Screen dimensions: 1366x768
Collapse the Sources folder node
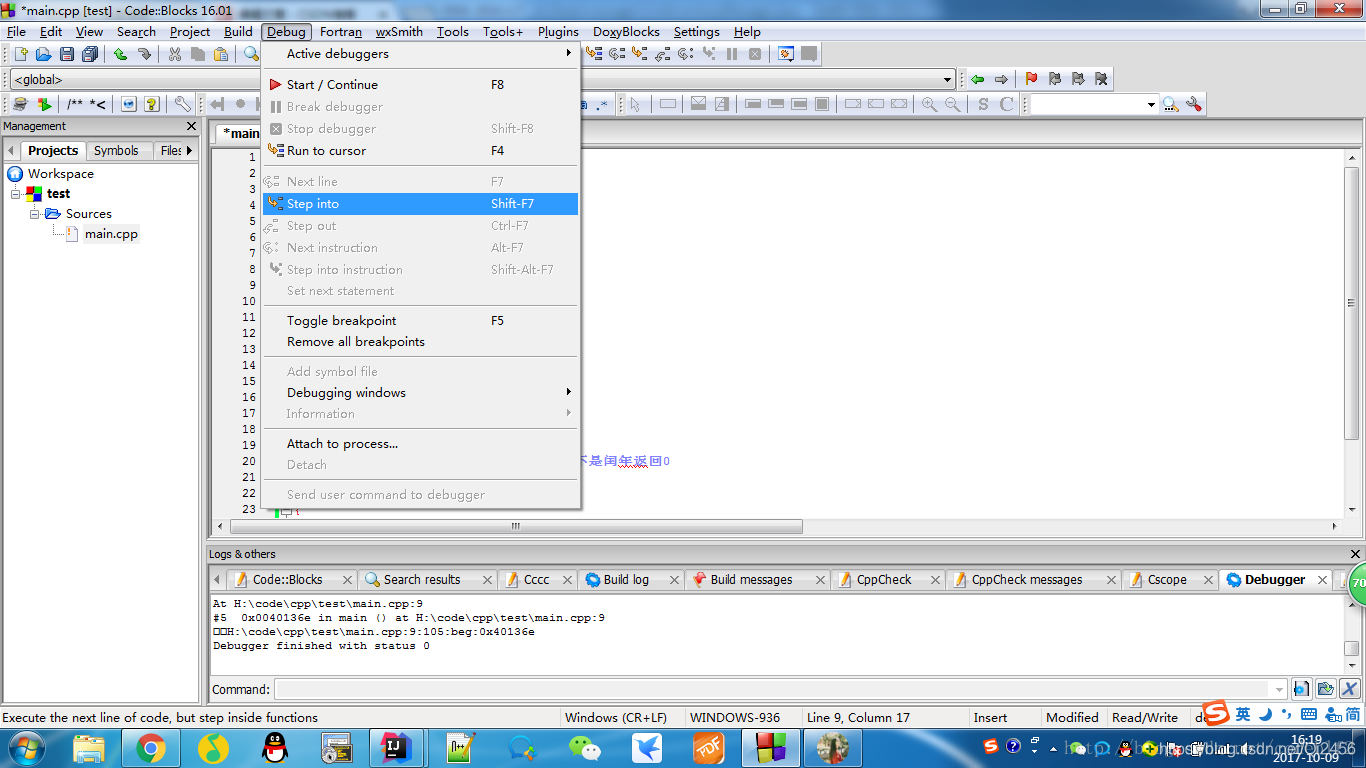coord(35,214)
